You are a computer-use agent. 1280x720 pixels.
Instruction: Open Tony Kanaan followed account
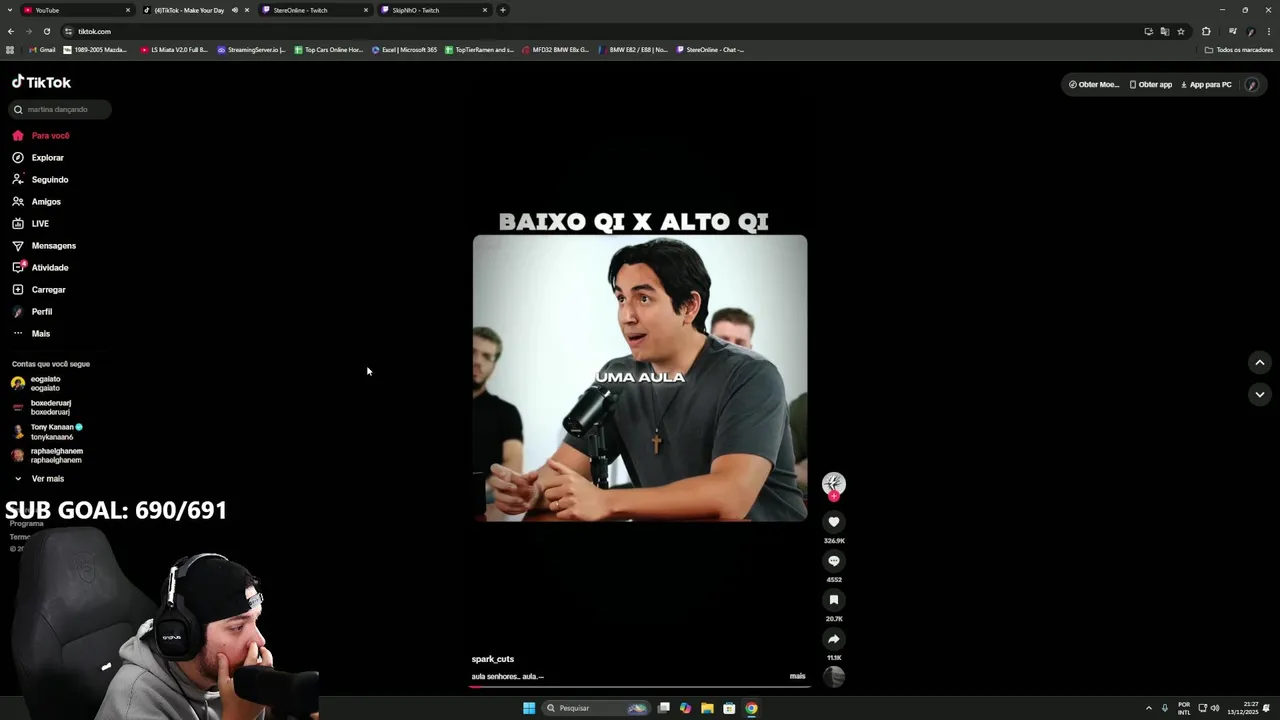click(47, 431)
